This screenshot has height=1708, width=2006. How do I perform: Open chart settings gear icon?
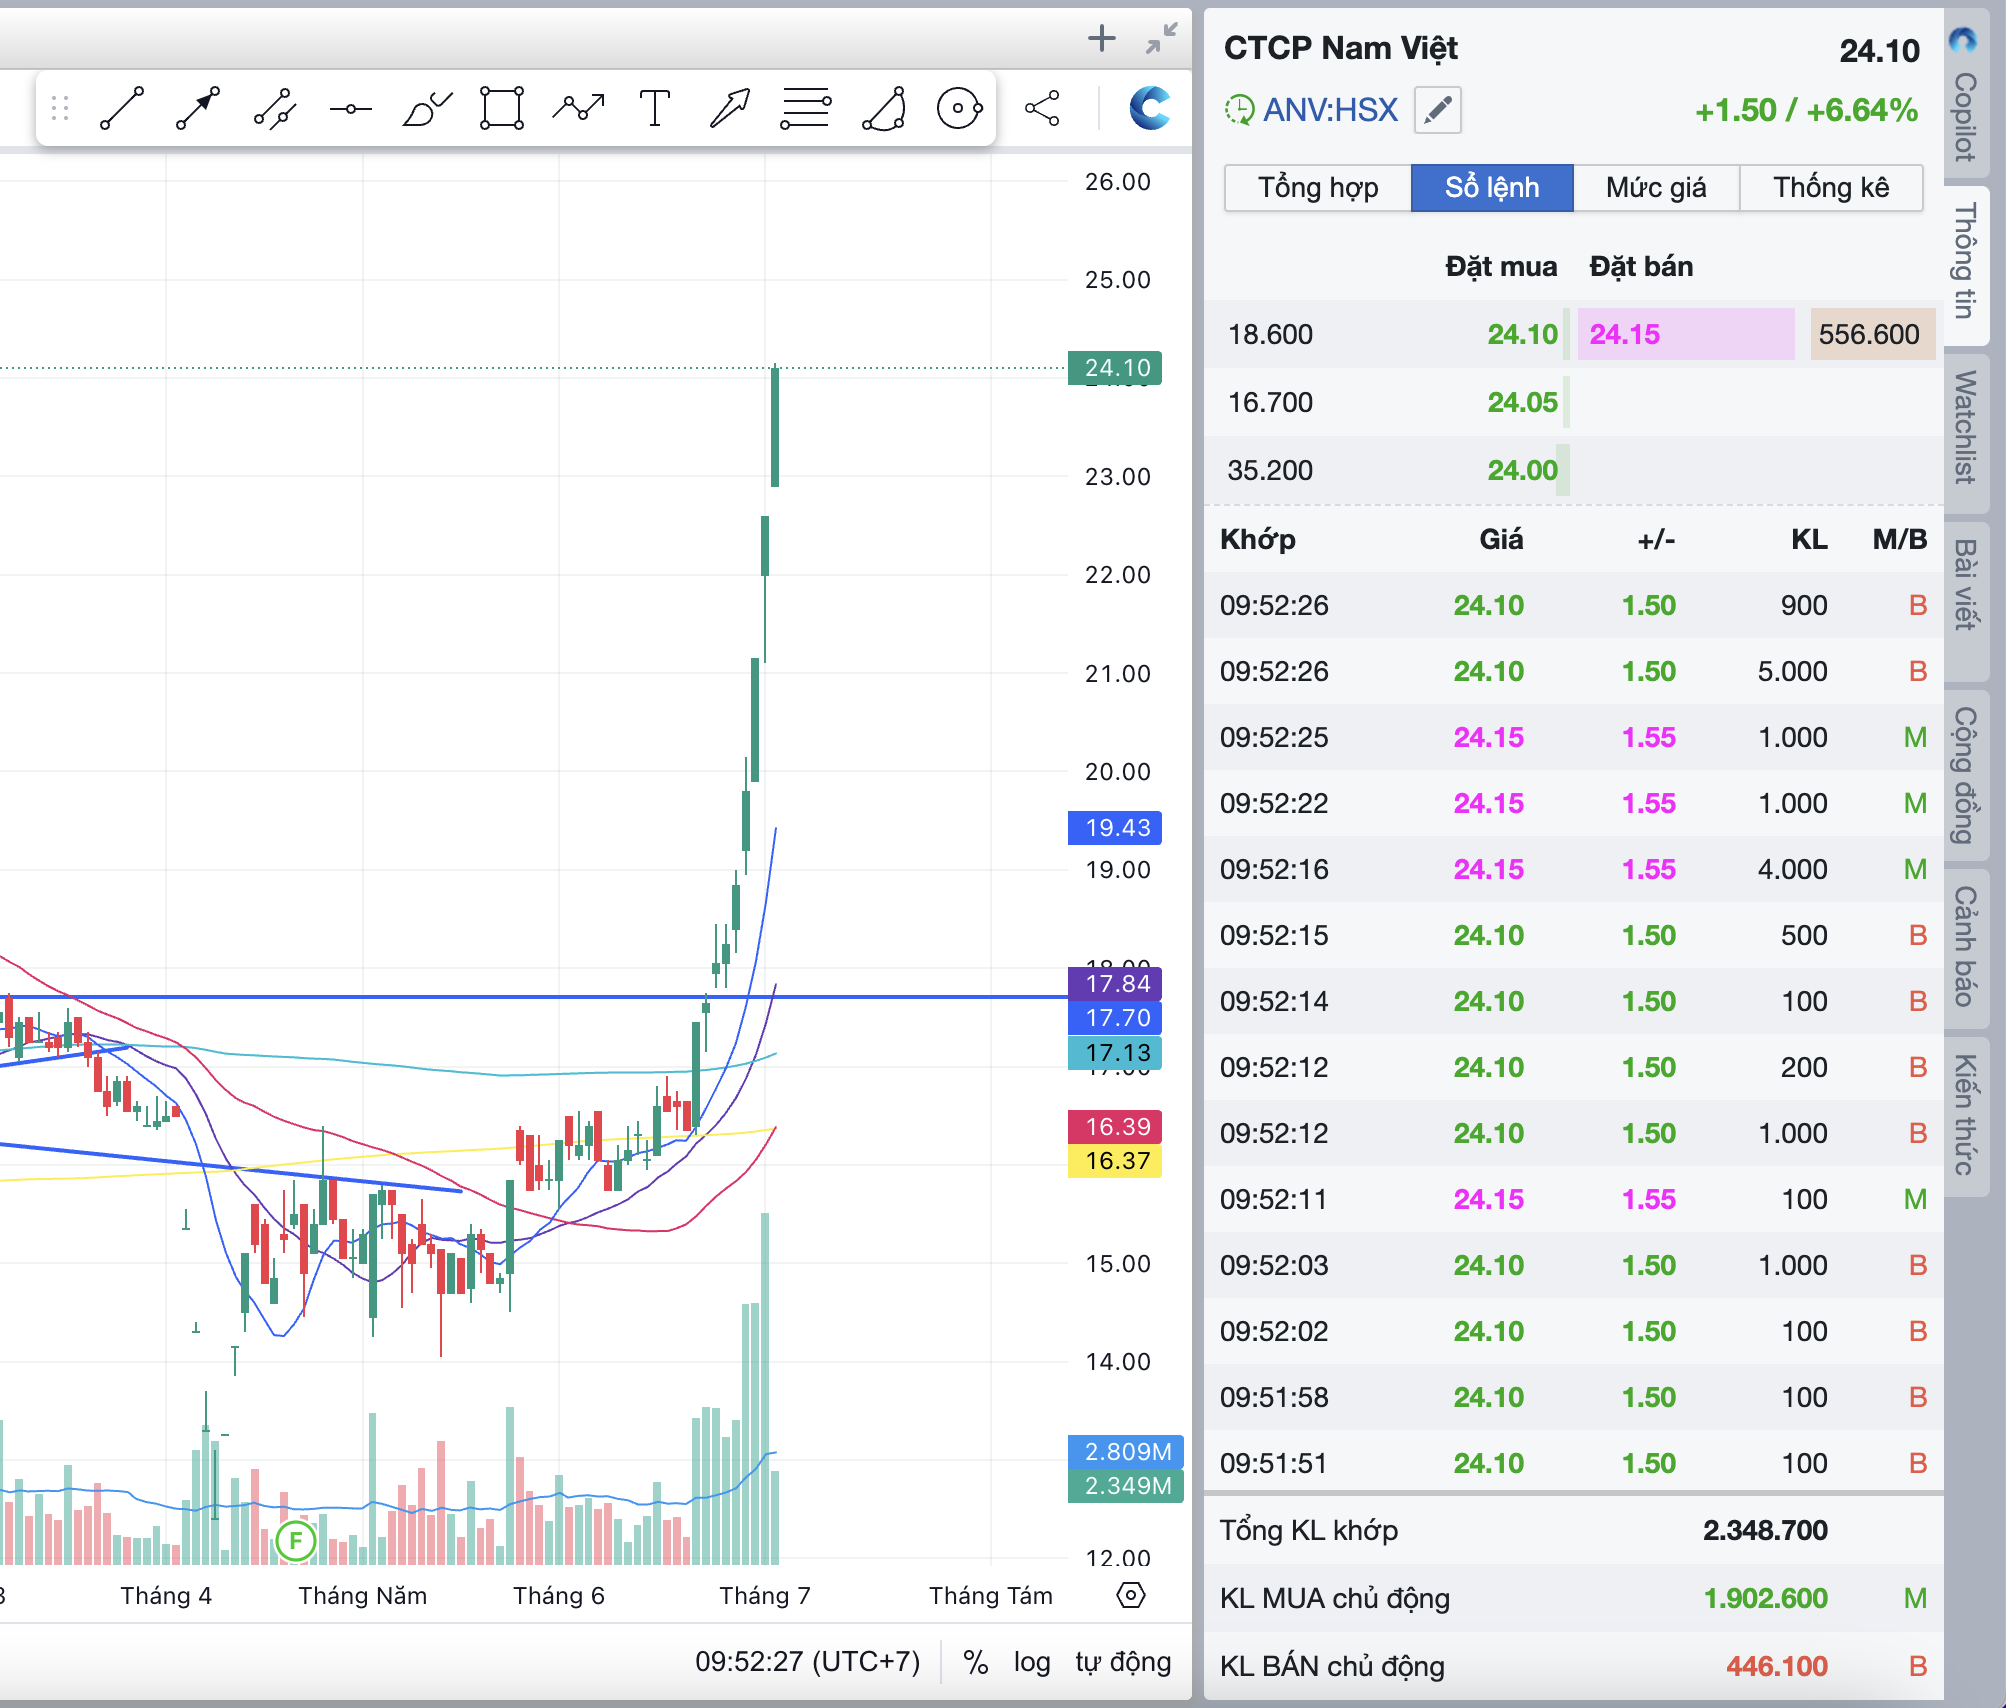(1130, 1595)
